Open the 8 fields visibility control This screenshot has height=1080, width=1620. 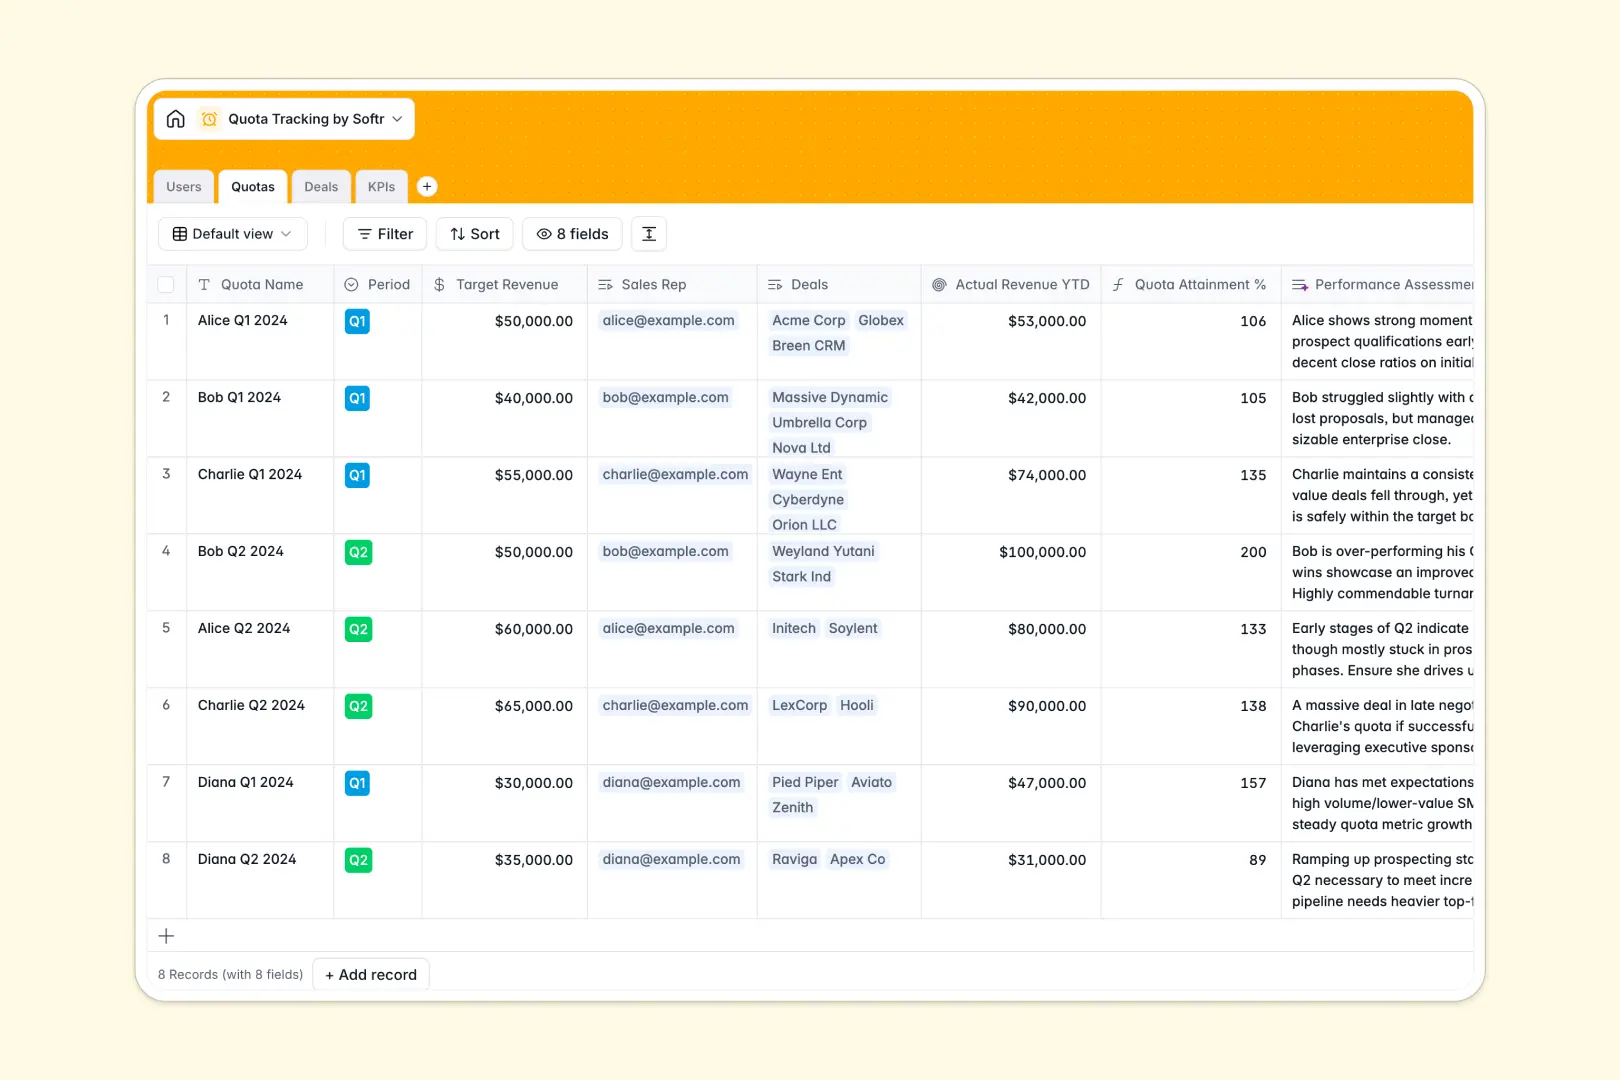pos(571,233)
